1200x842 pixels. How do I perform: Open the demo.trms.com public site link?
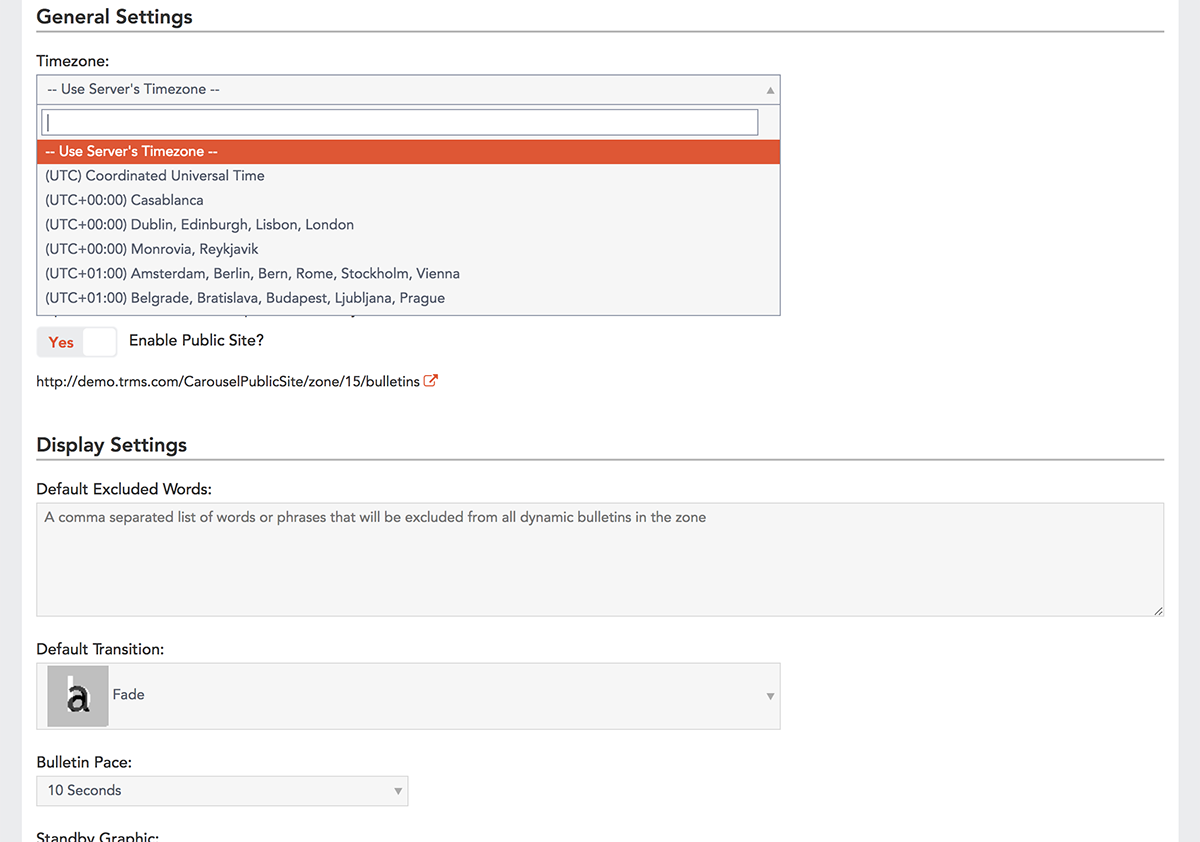click(227, 382)
